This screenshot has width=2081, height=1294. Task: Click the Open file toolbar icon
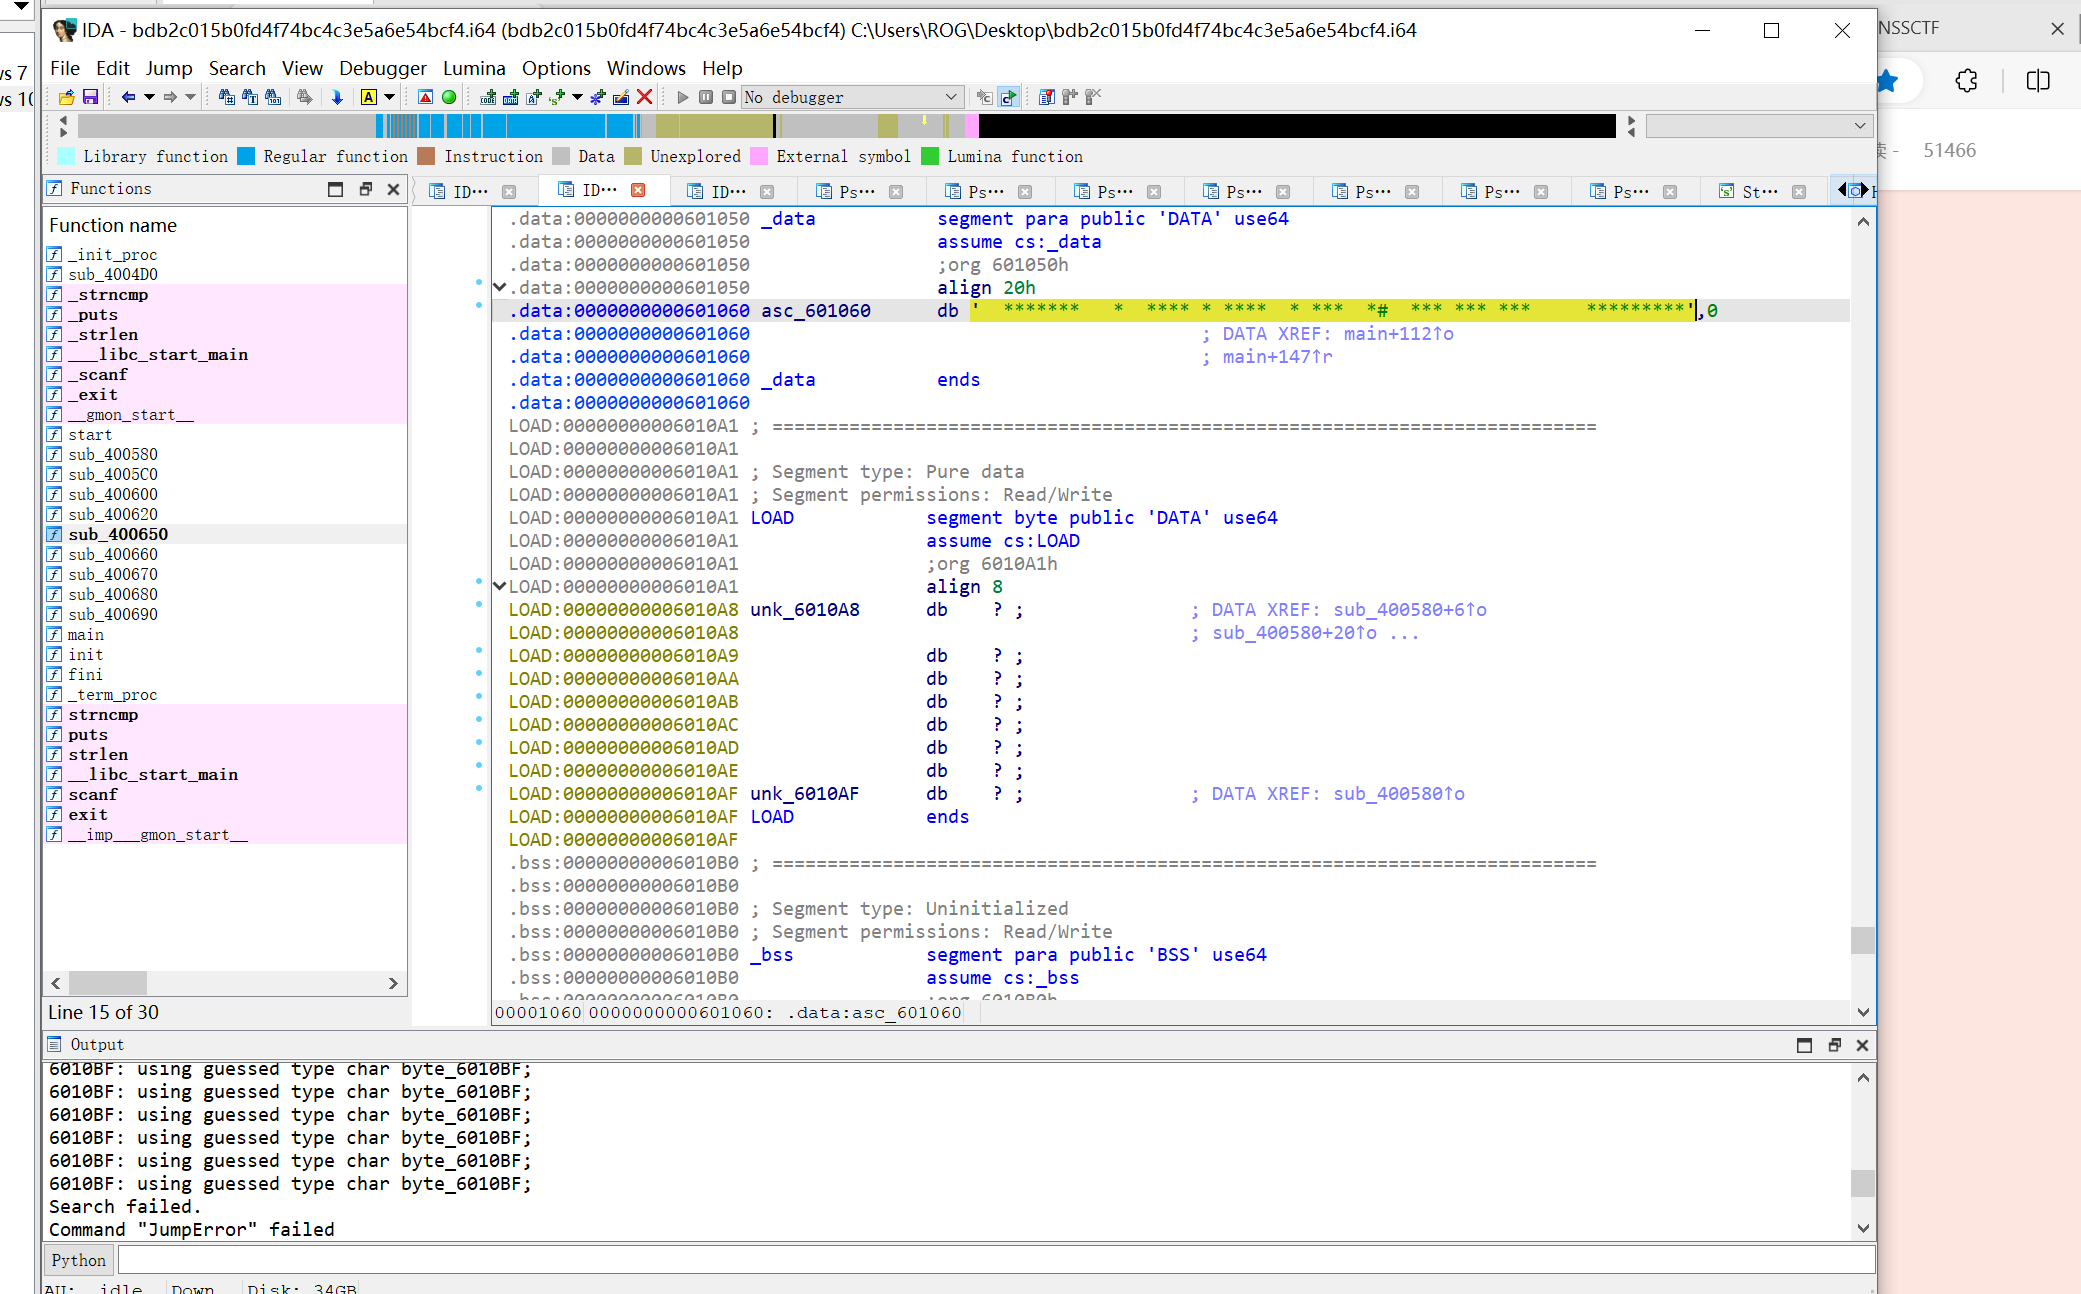click(x=66, y=97)
